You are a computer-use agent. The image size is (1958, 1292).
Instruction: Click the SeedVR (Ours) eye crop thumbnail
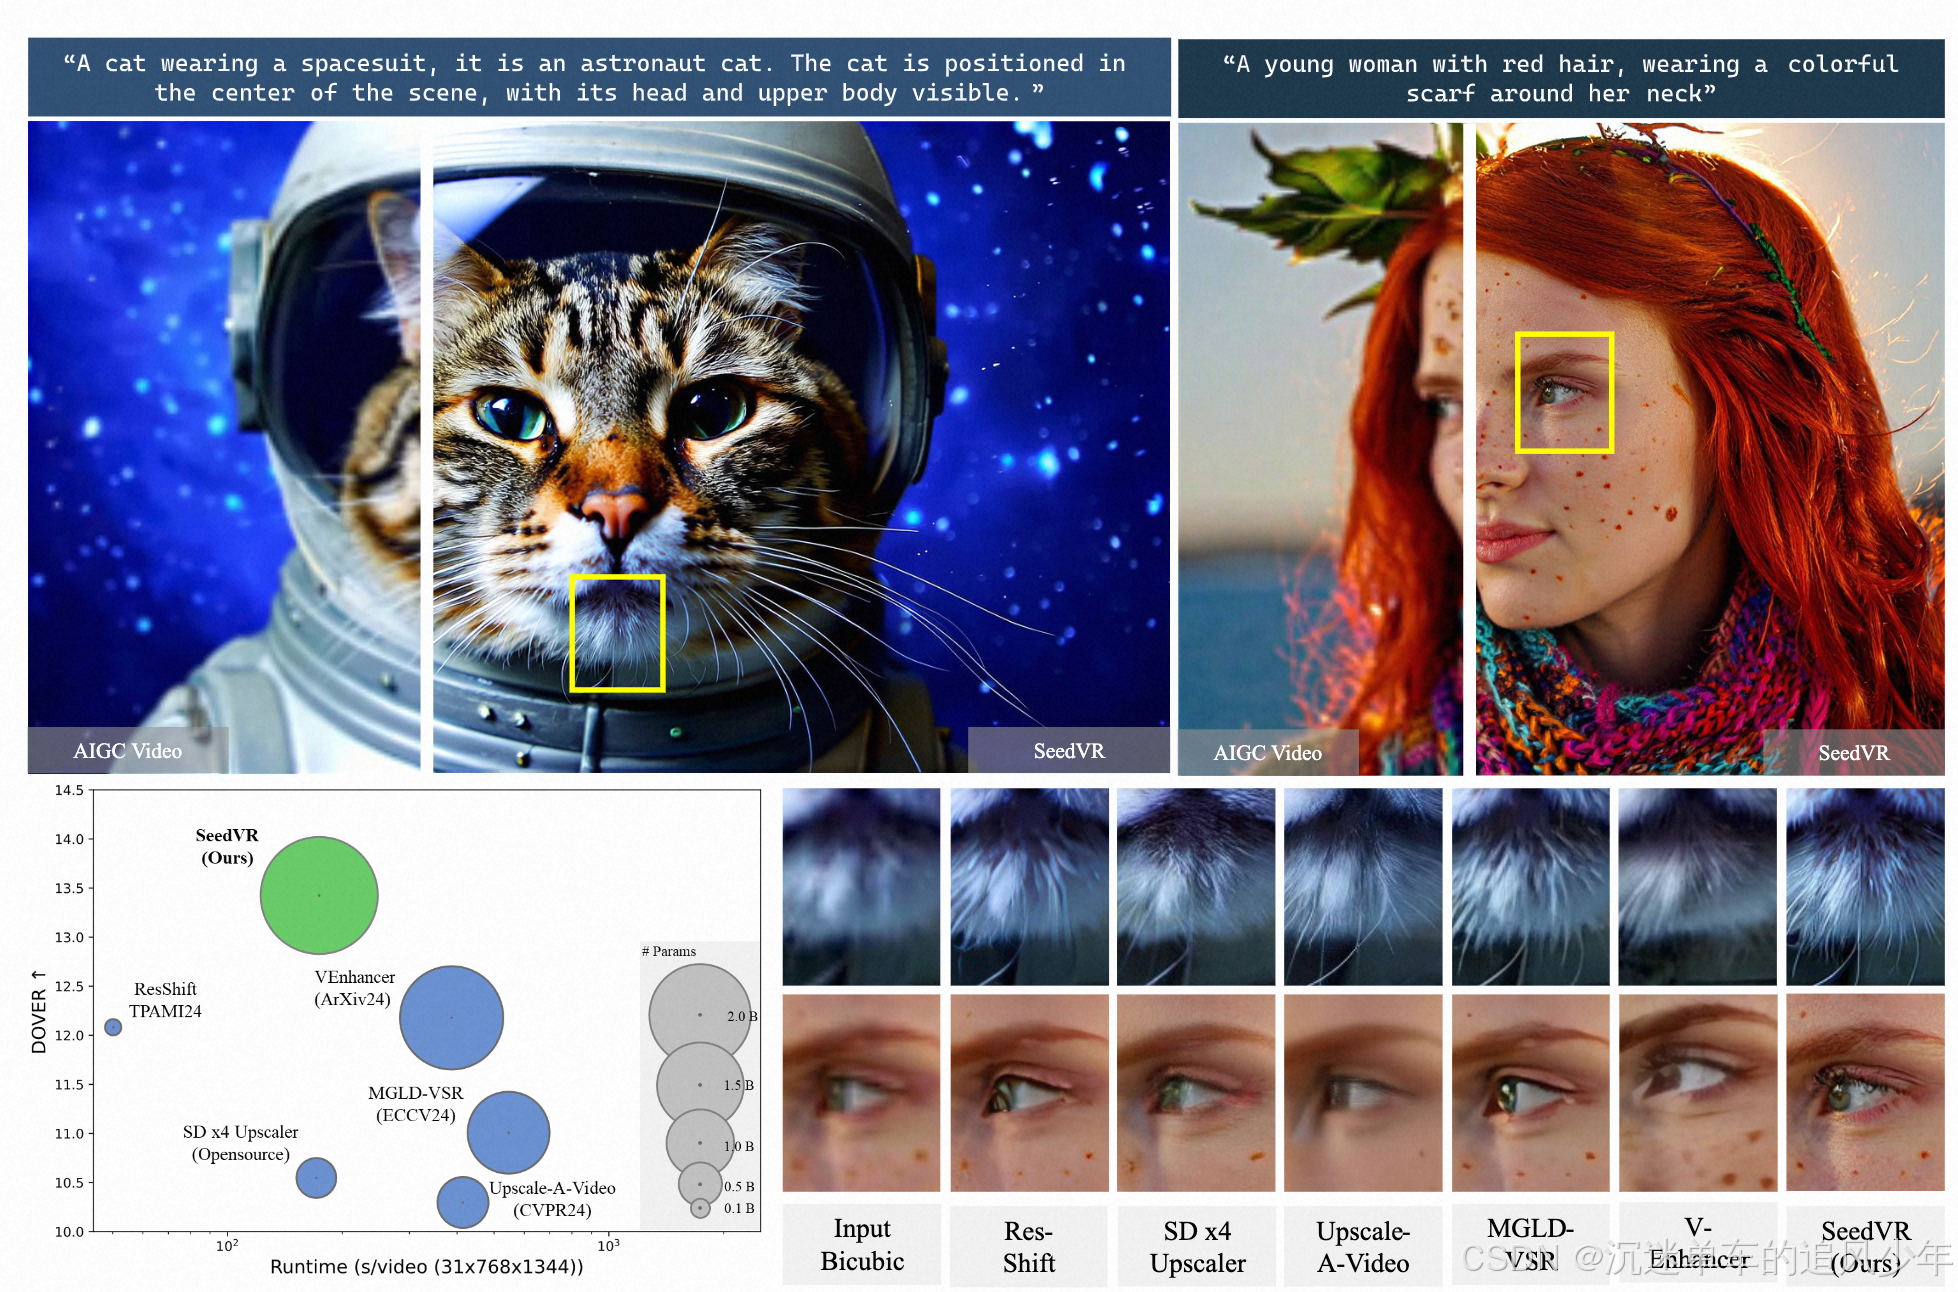point(1865,1092)
